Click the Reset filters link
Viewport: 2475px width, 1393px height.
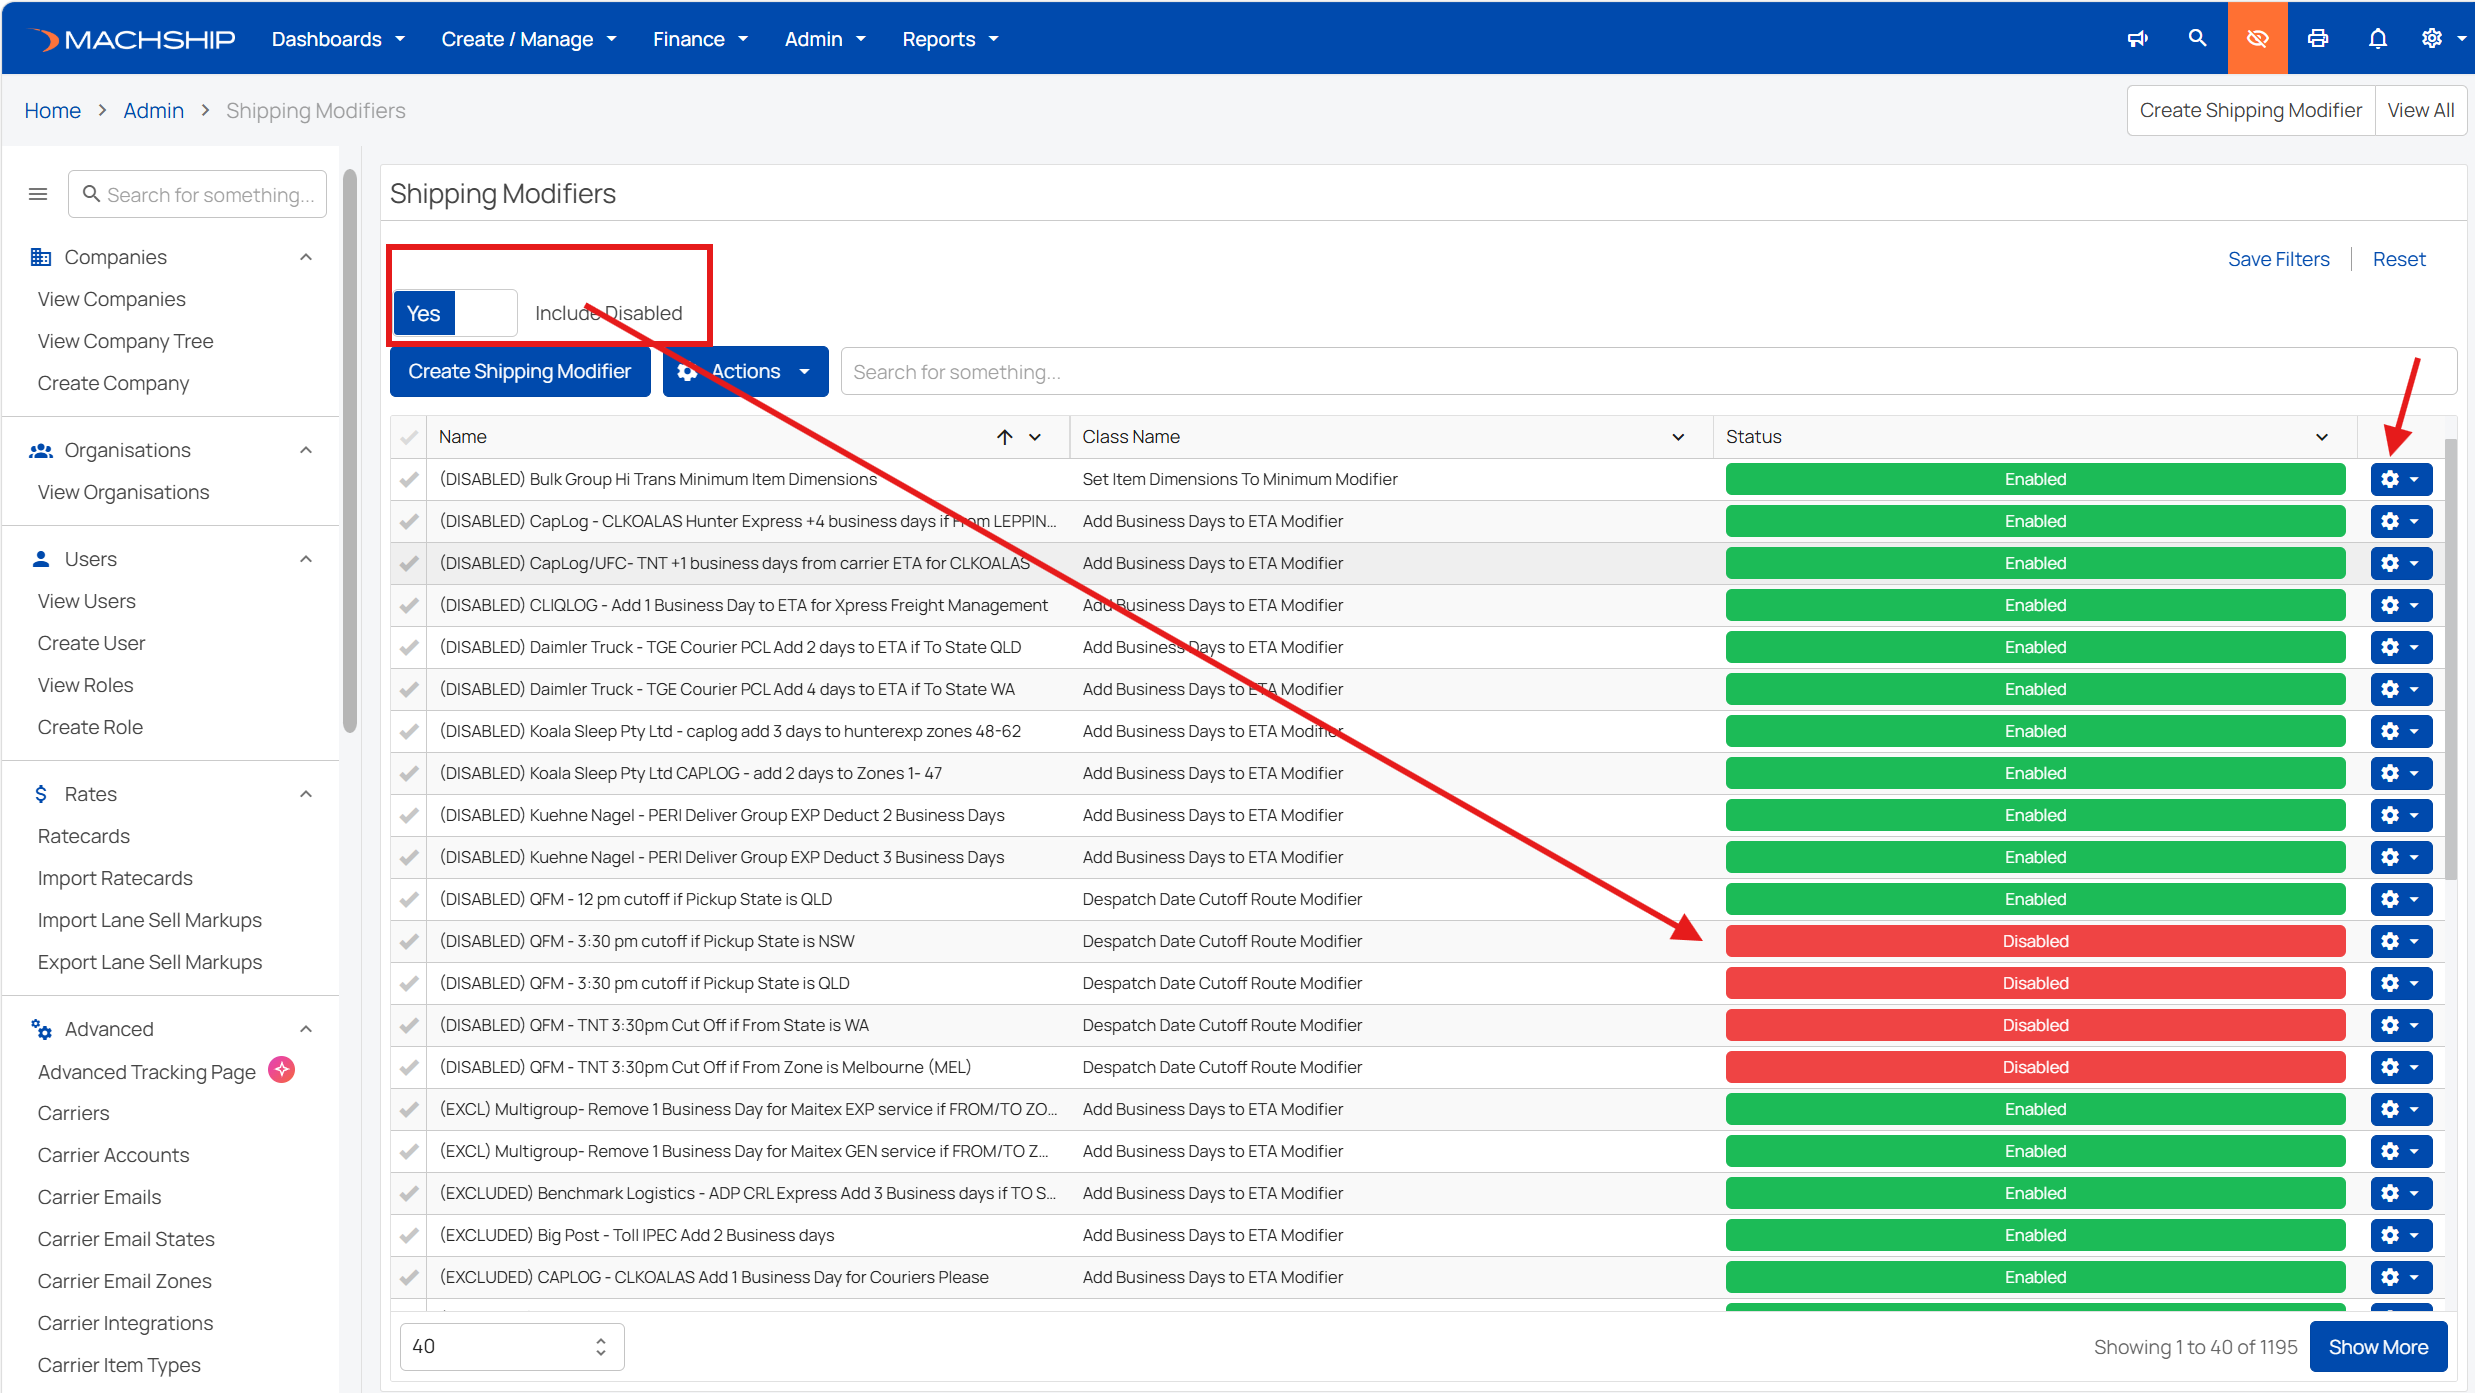tap(2399, 259)
